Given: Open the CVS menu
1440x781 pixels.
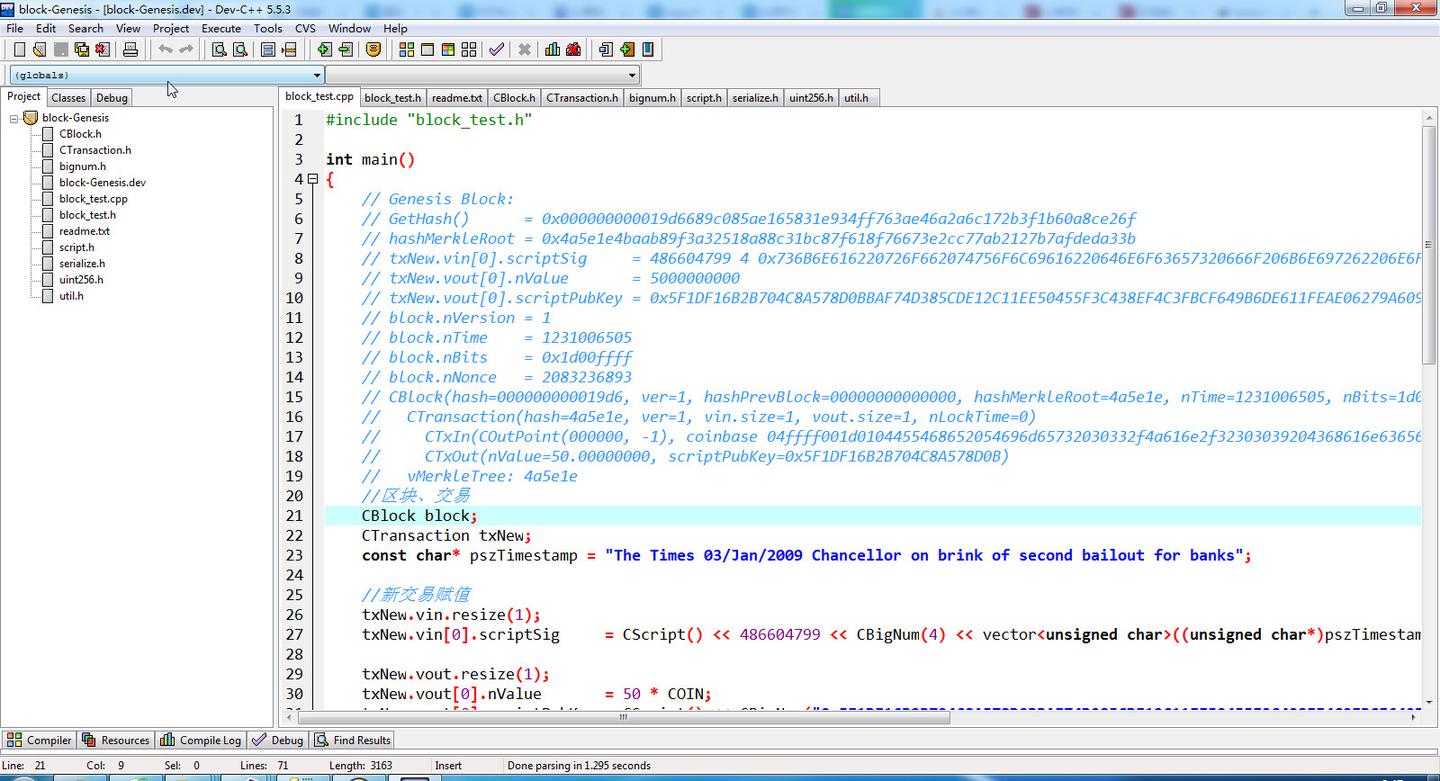Looking at the screenshot, I should click(x=305, y=28).
